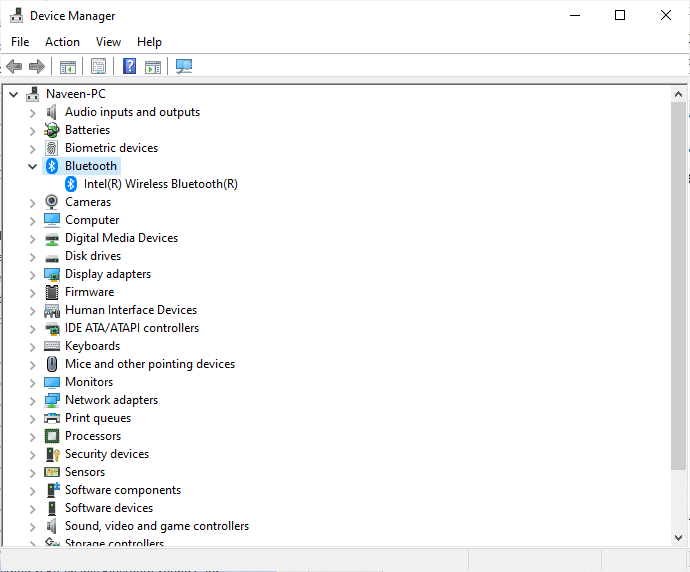Click Scan for hardware changes toolbar icon
The image size is (690, 572).
[x=184, y=66]
